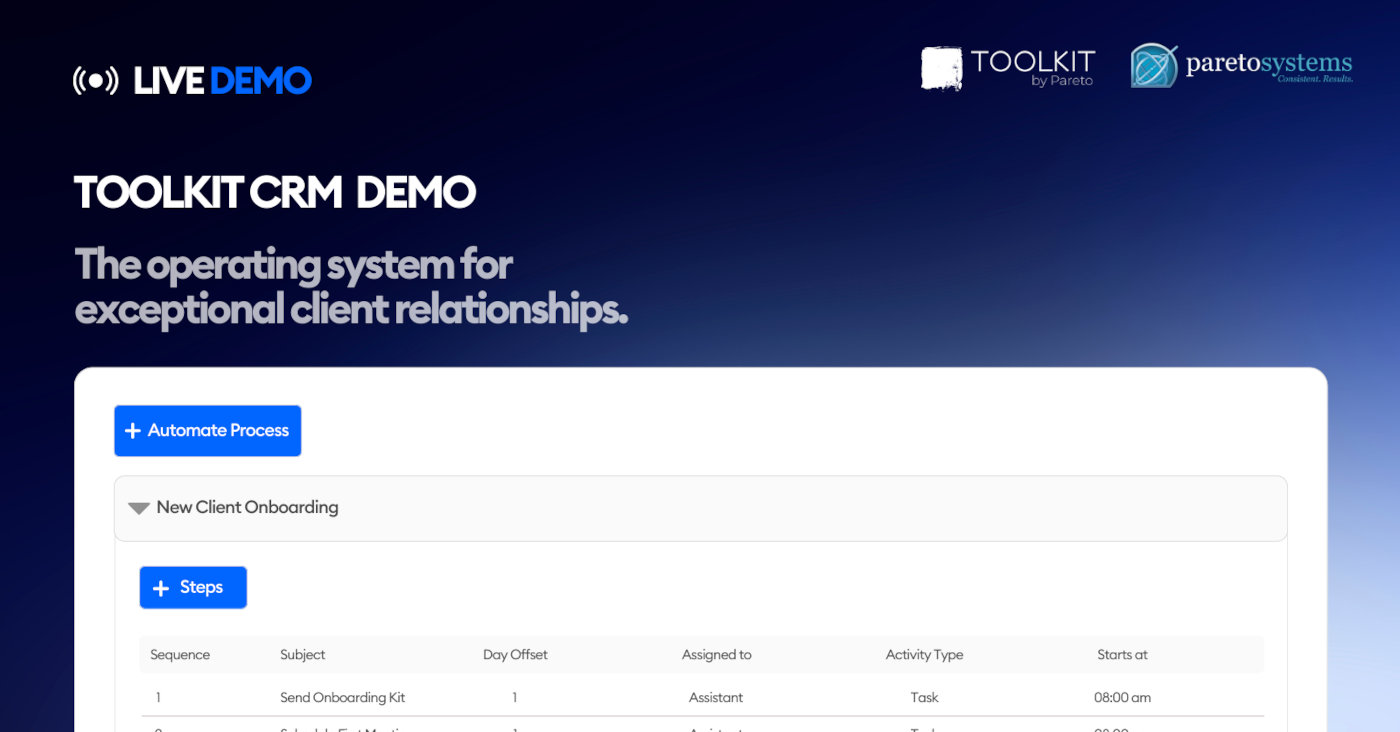Click Task in Send Onboarding Kit row

[925, 698]
